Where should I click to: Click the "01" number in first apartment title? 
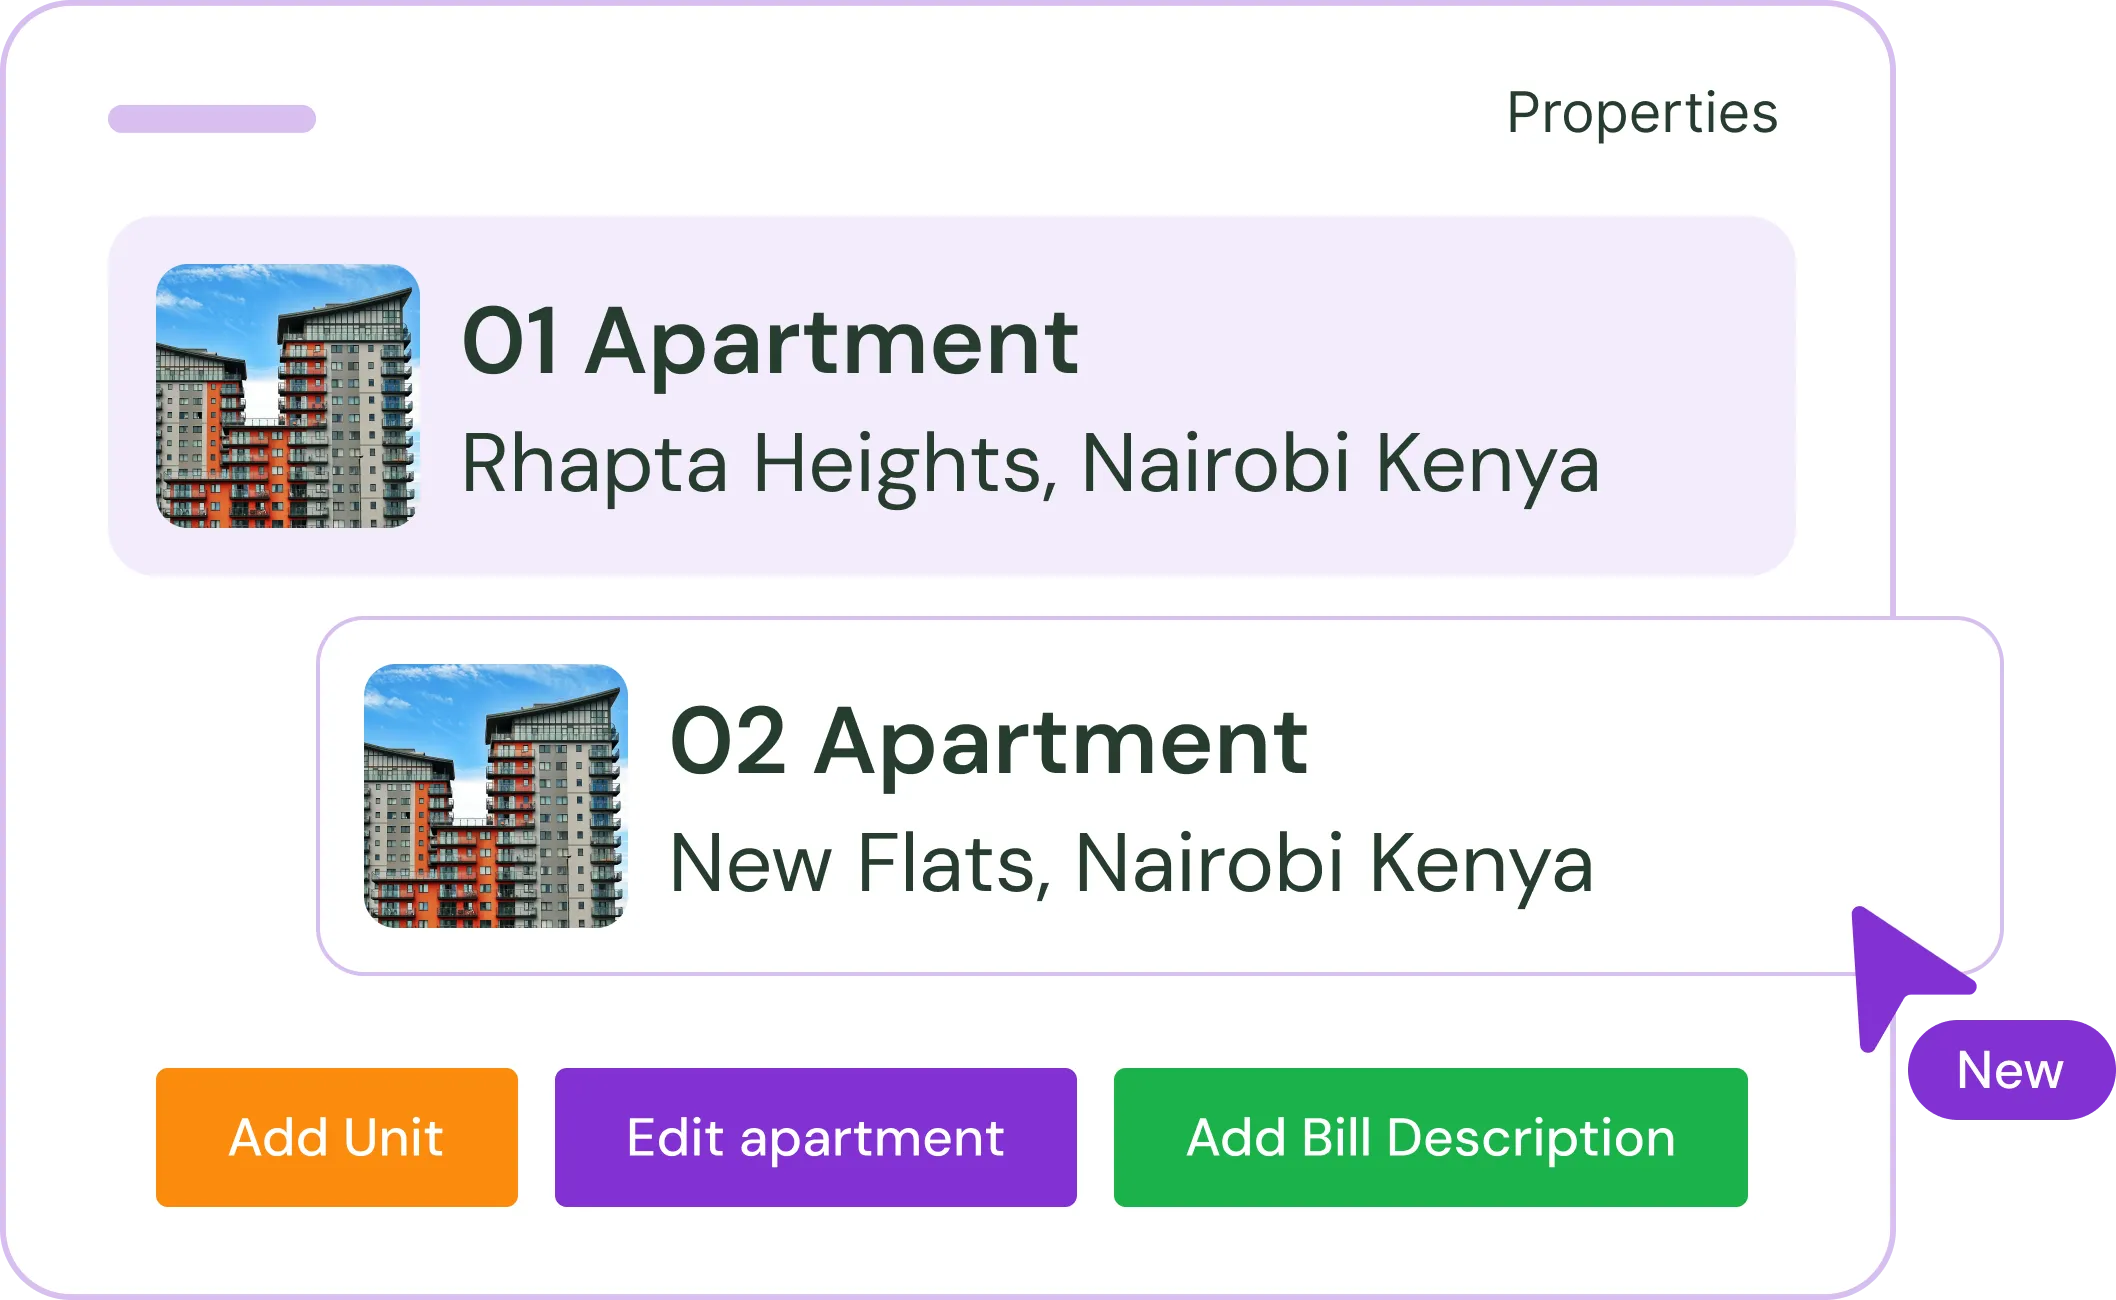tap(509, 343)
